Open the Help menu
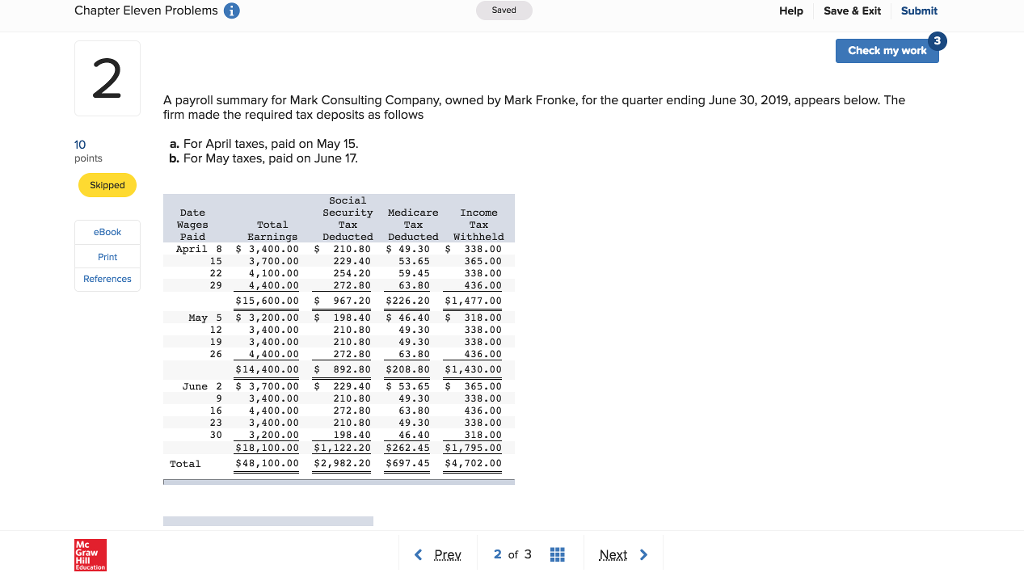This screenshot has height=577, width=1024. click(791, 10)
